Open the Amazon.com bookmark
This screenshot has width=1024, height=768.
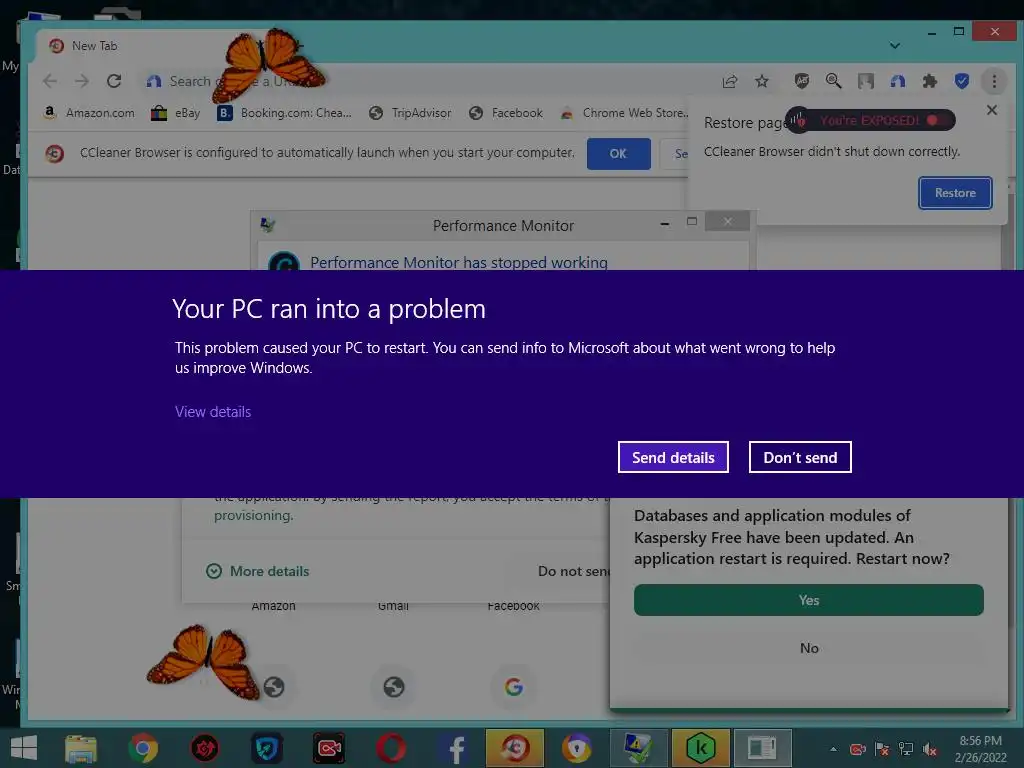[x=89, y=113]
